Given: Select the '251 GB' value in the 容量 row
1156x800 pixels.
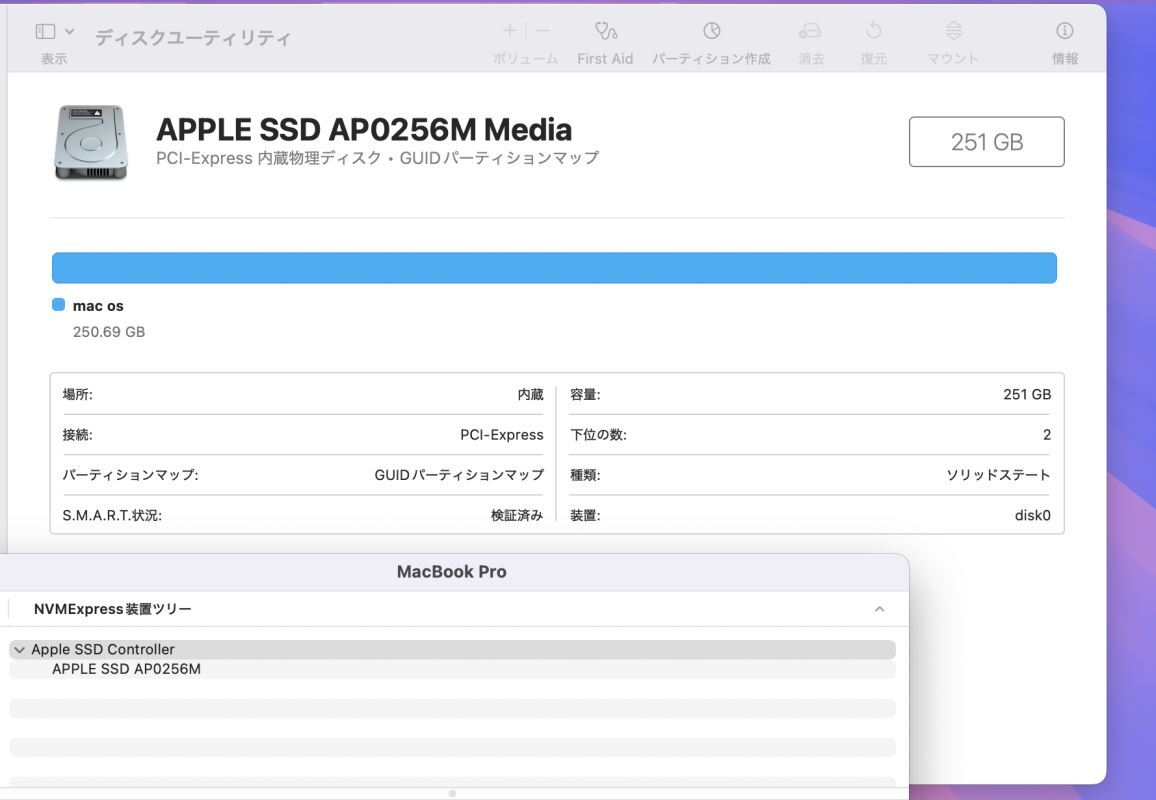Looking at the screenshot, I should [x=1027, y=394].
